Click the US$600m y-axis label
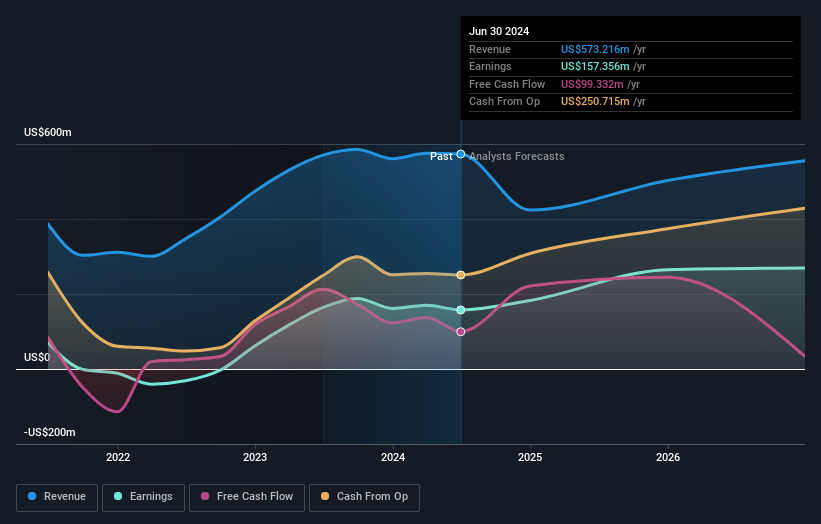The image size is (821, 524). tap(48, 132)
